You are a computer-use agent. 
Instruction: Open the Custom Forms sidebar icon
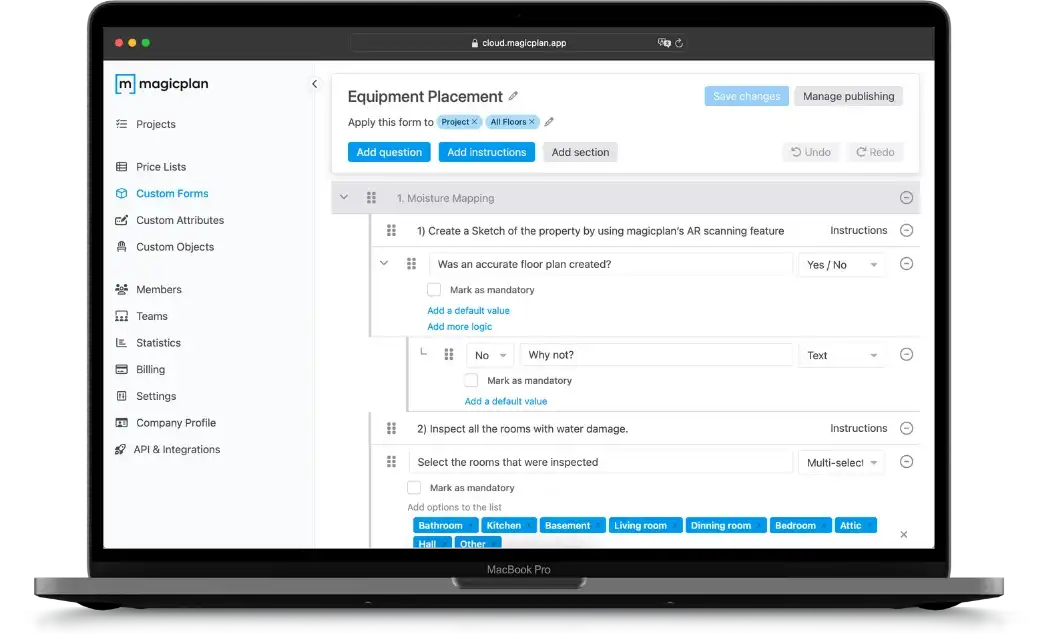122,193
